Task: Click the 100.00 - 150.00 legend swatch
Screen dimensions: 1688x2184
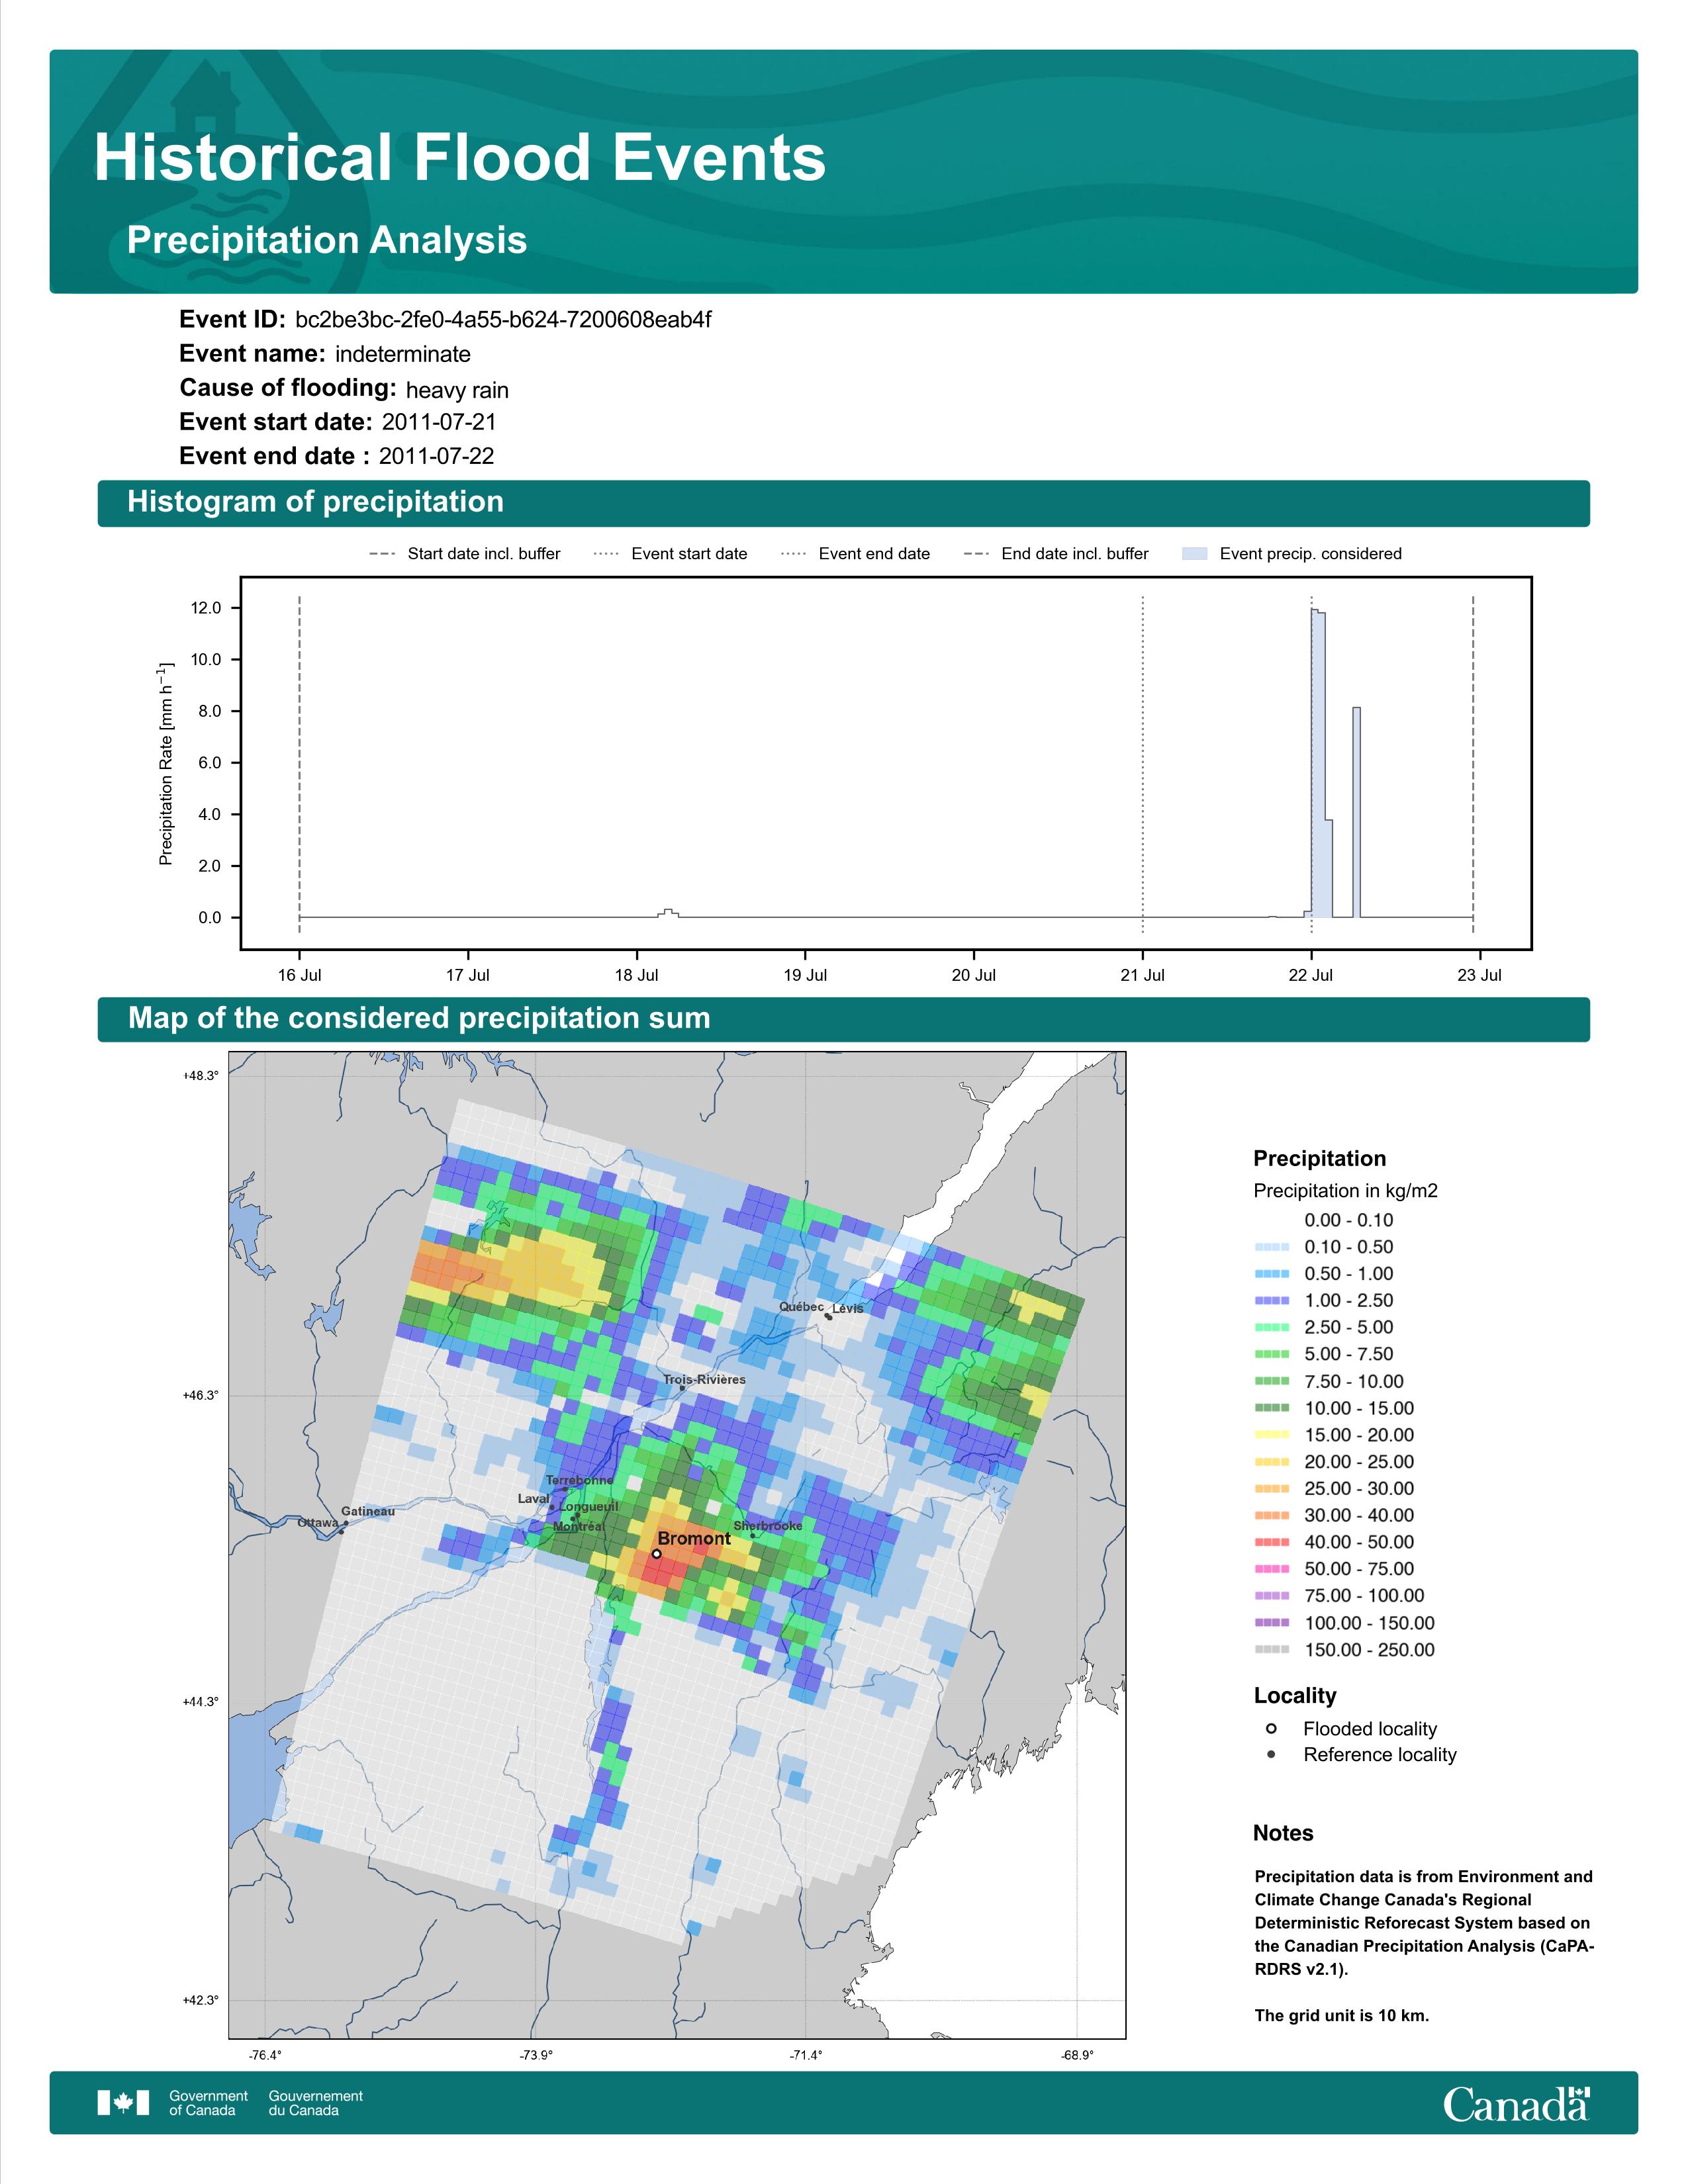Action: click(x=1271, y=1623)
